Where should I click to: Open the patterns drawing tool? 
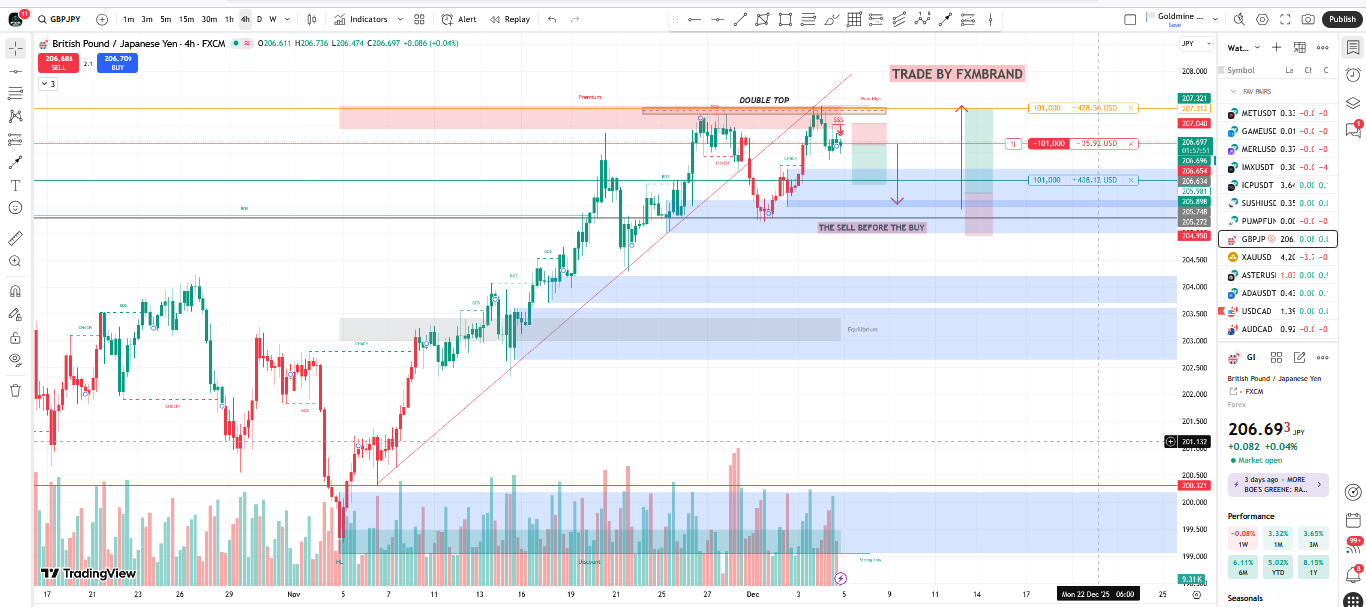(x=15, y=117)
